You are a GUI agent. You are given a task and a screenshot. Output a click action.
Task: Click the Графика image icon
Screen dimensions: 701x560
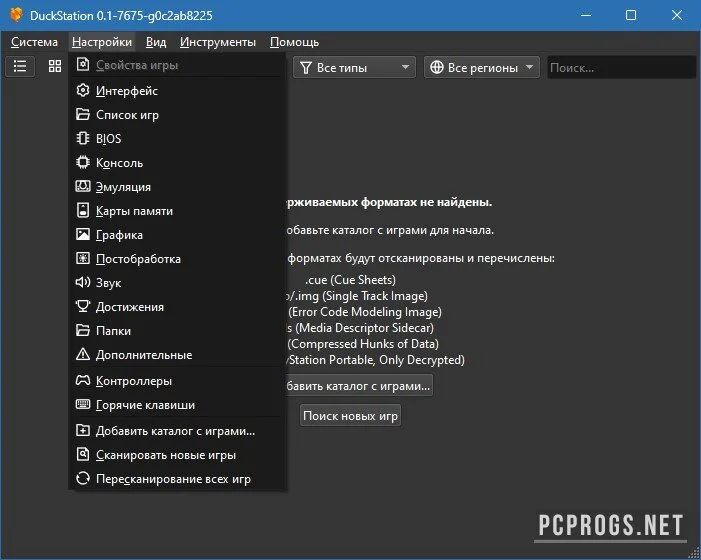tap(83, 235)
